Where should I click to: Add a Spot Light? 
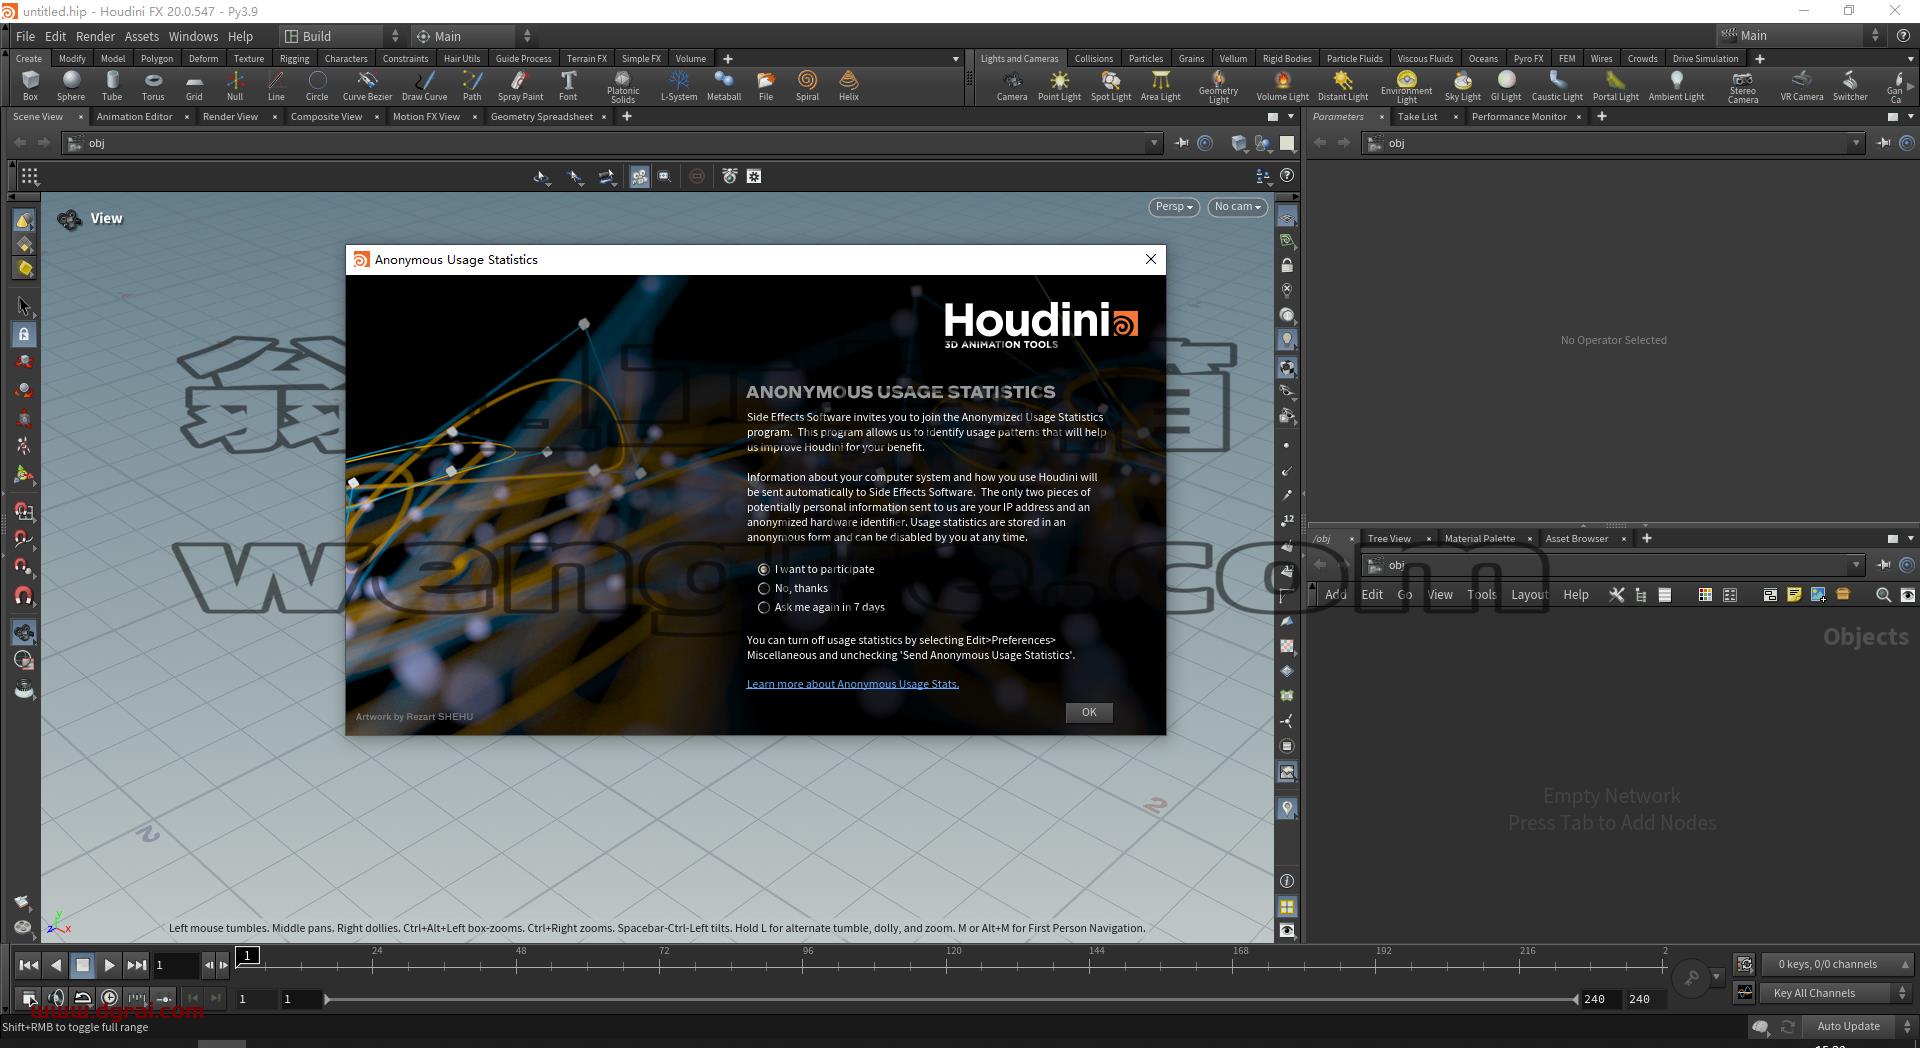click(1111, 86)
